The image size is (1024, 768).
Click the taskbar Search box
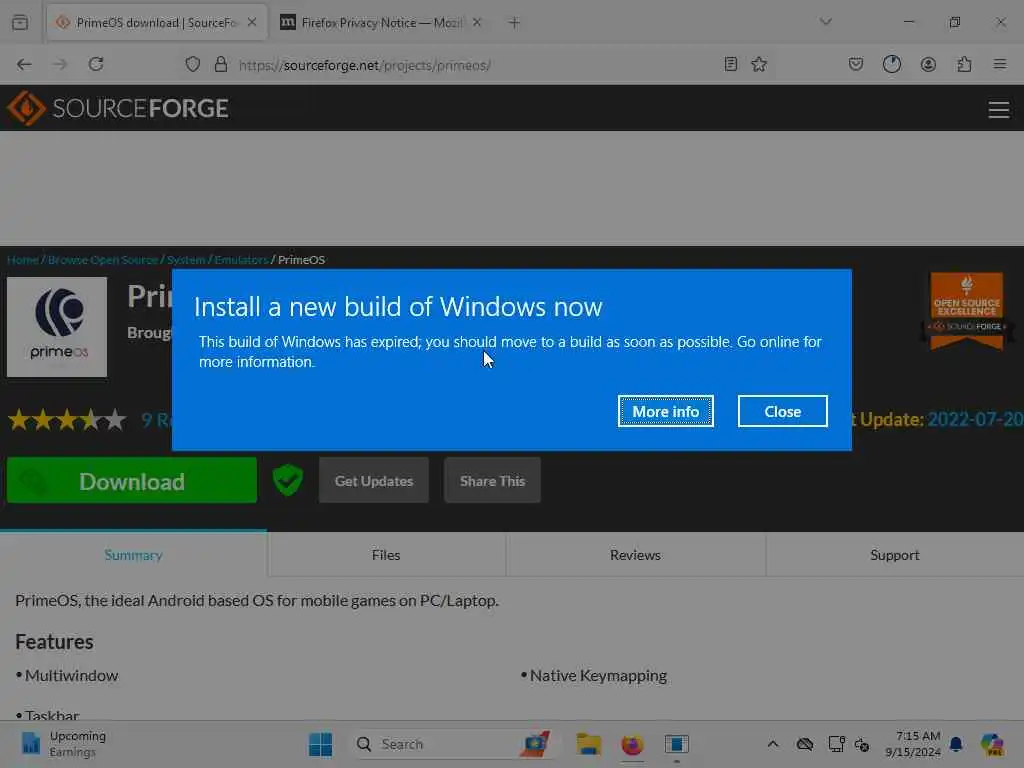coord(453,744)
